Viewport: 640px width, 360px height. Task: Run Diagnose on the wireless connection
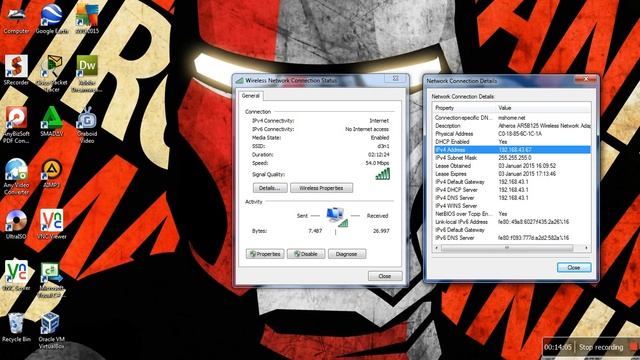click(347, 254)
